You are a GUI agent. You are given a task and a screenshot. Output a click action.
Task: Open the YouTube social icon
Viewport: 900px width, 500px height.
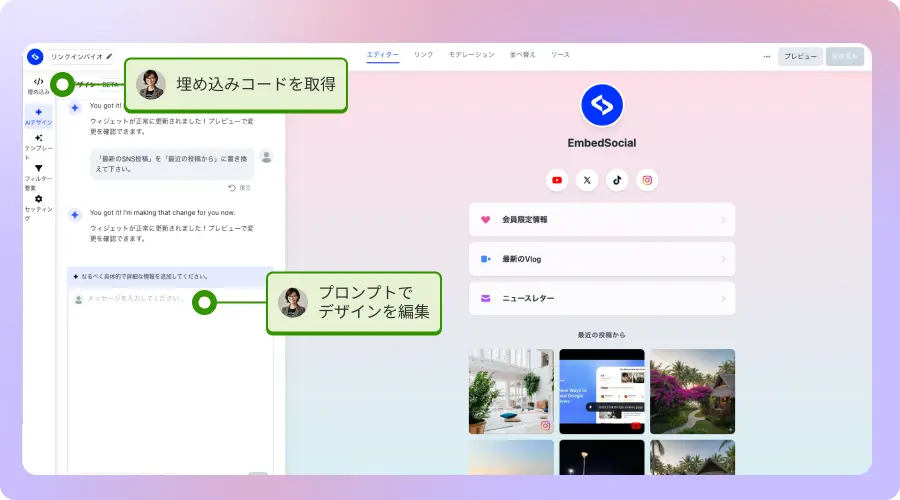557,180
